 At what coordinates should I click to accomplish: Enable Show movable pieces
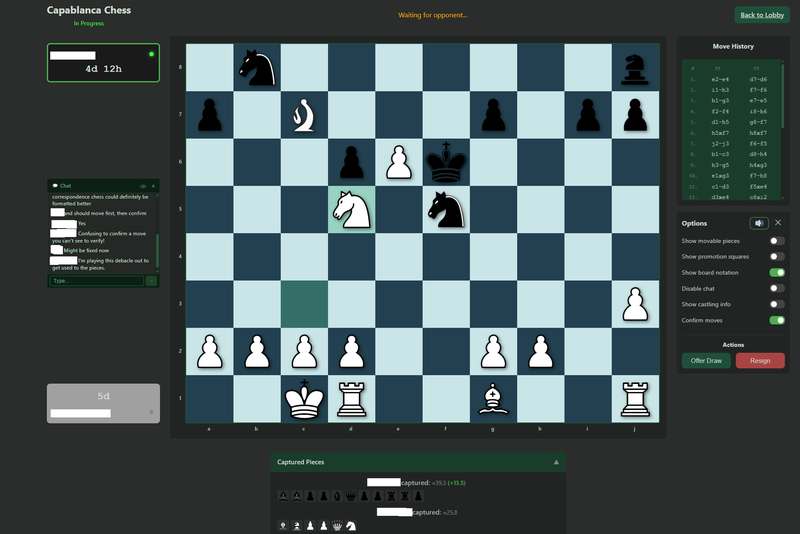click(777, 241)
